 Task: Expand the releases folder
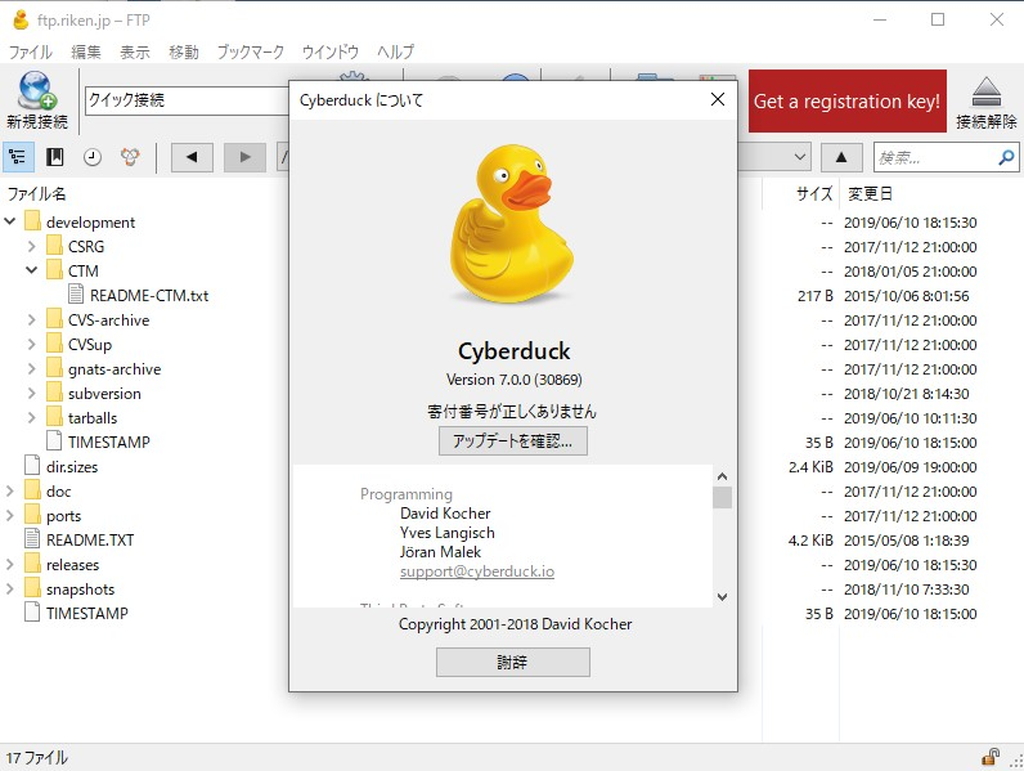tap(11, 565)
